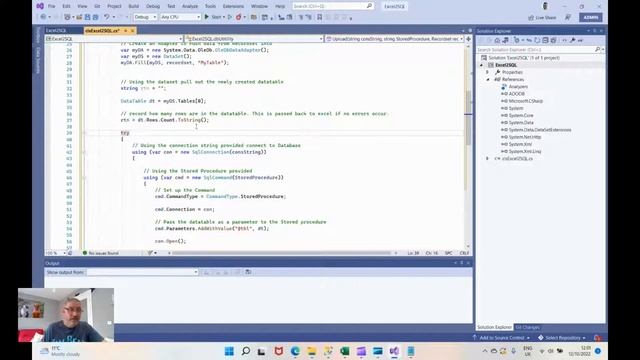
Task: Open the Excel2SQL project navigation dropdown
Action: (x=114, y=39)
